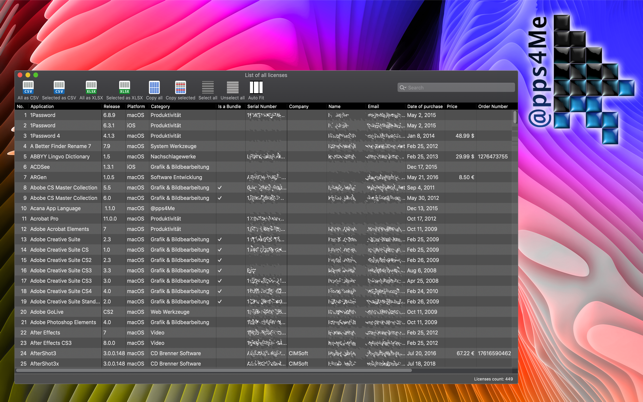
Task: Sort by the Platform column header
Action: point(137,106)
